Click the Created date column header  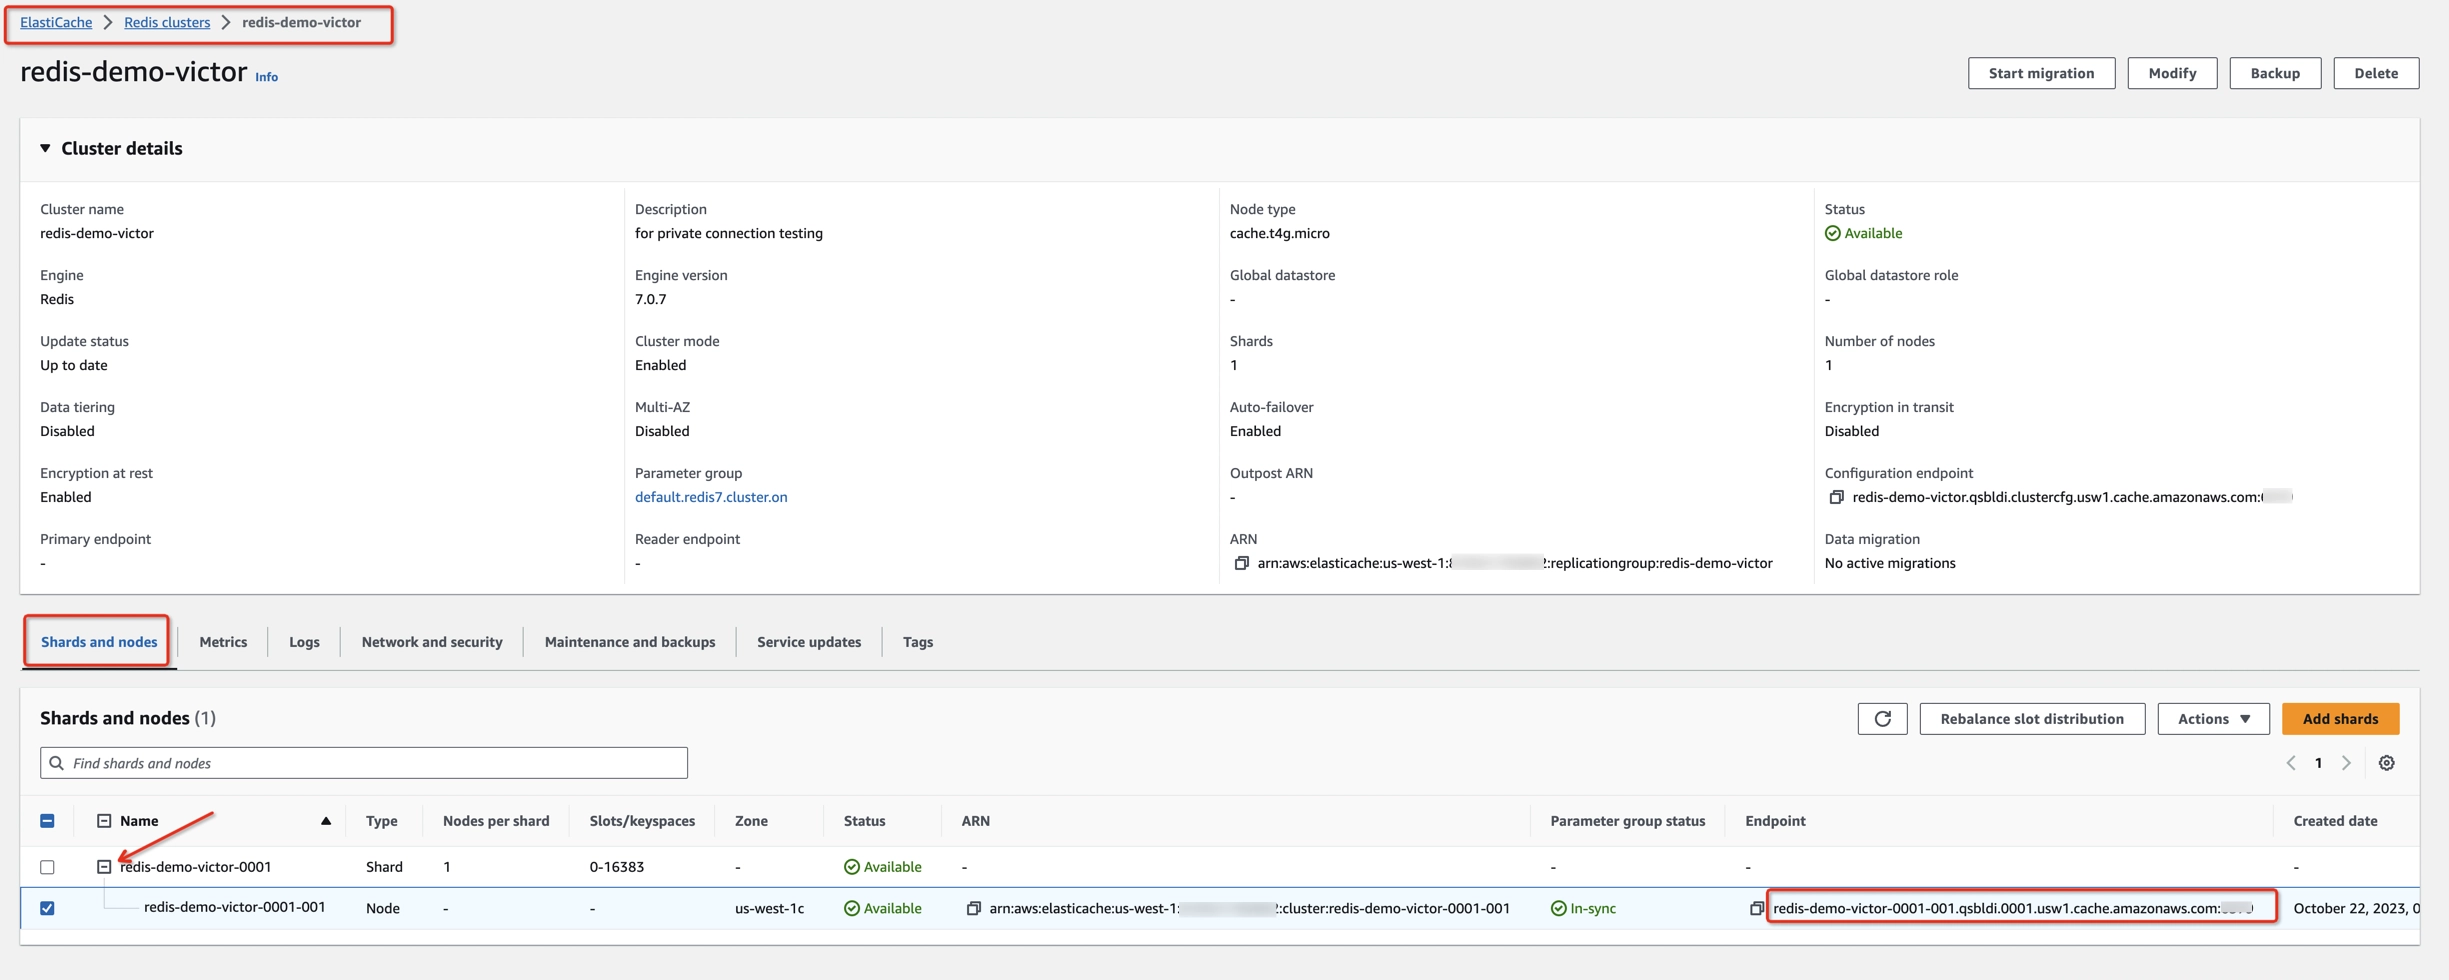pos(2335,821)
